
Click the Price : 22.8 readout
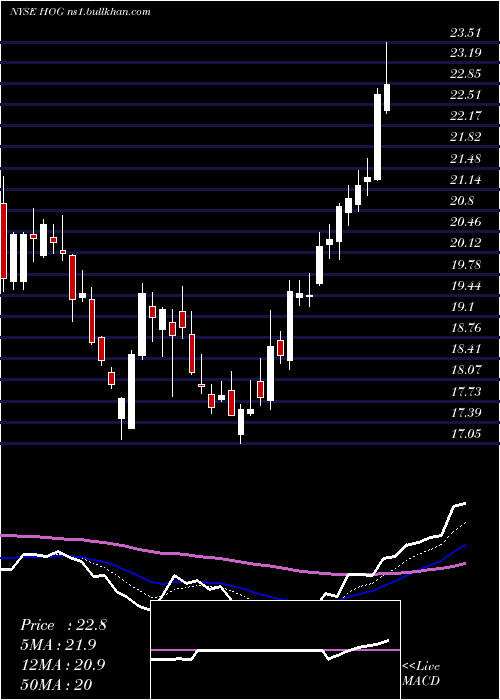tap(63, 625)
